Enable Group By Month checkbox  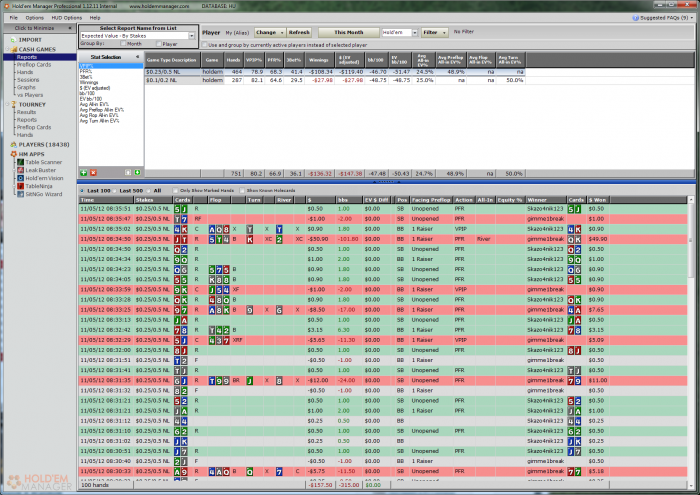tap(123, 44)
